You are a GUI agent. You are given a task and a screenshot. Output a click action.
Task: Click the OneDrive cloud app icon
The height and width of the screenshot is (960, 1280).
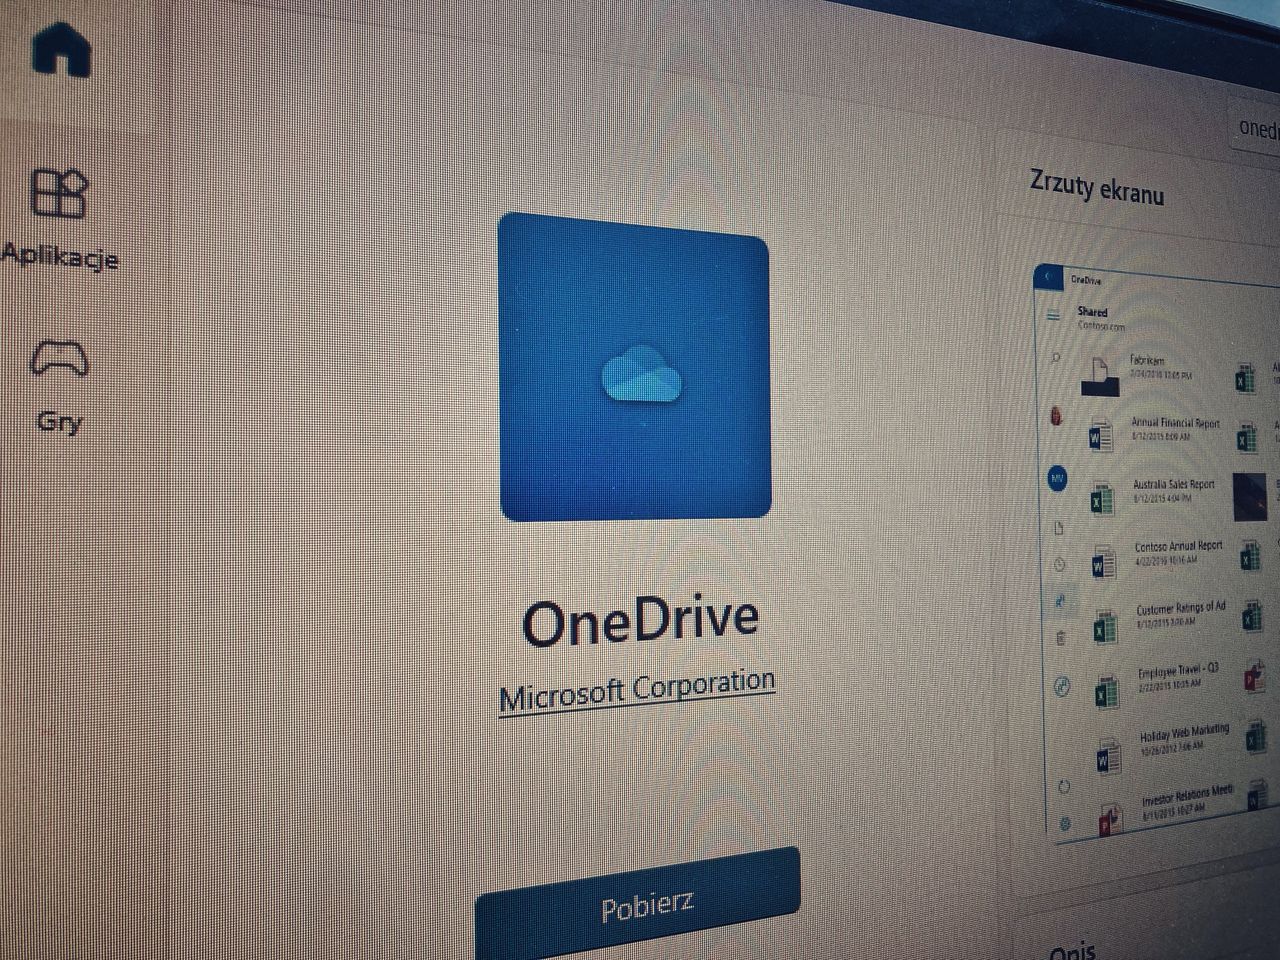[635, 366]
